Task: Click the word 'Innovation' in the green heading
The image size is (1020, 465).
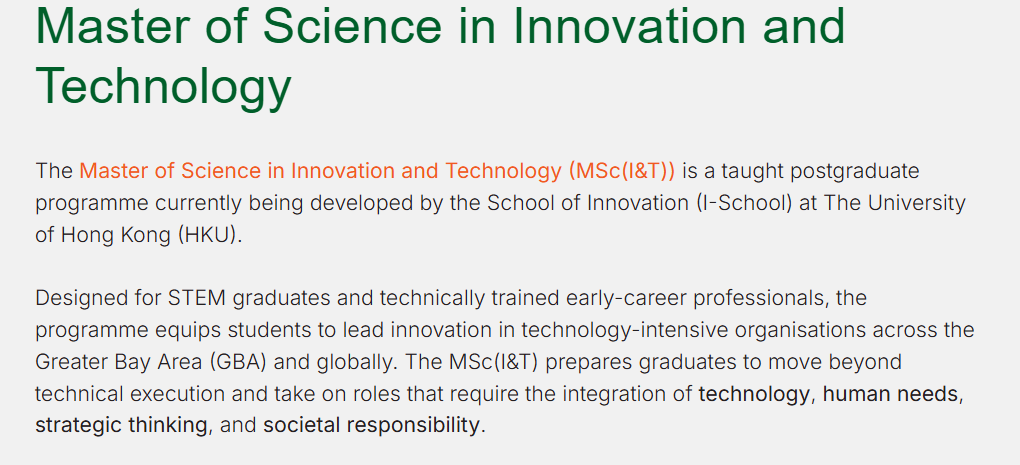Action: [630, 26]
